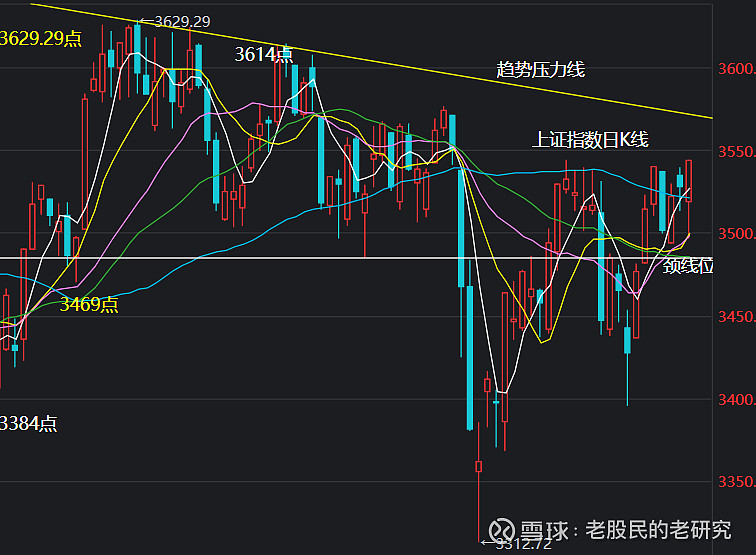Click the 3550 price axis label

[x=737, y=152]
